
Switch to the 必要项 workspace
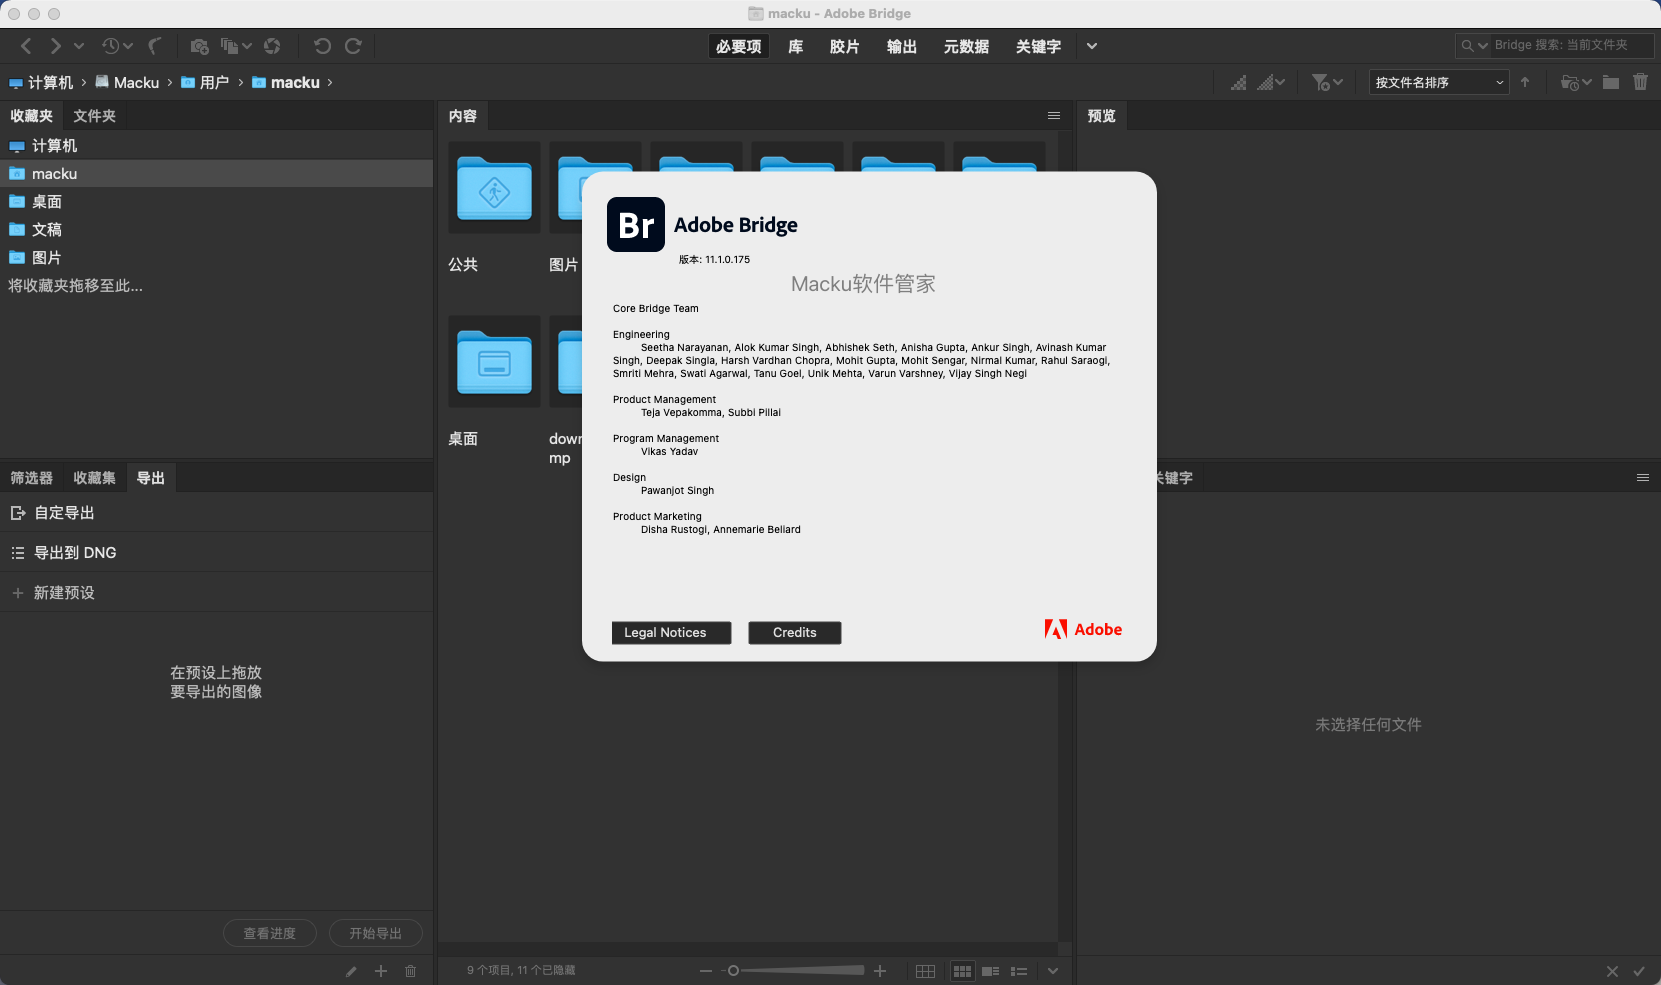tap(738, 46)
